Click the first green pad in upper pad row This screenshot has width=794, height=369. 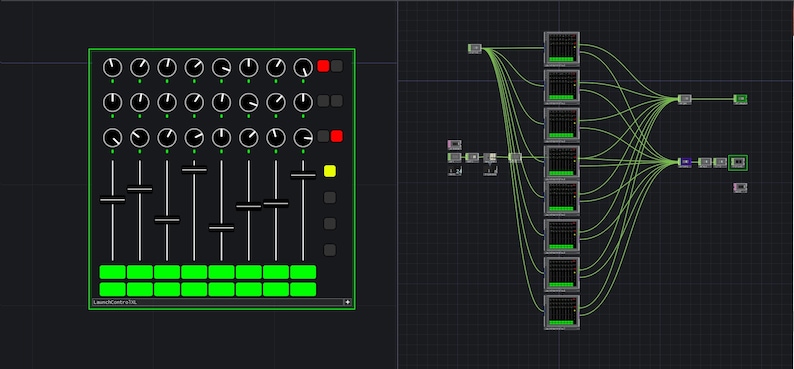pyautogui.click(x=112, y=272)
